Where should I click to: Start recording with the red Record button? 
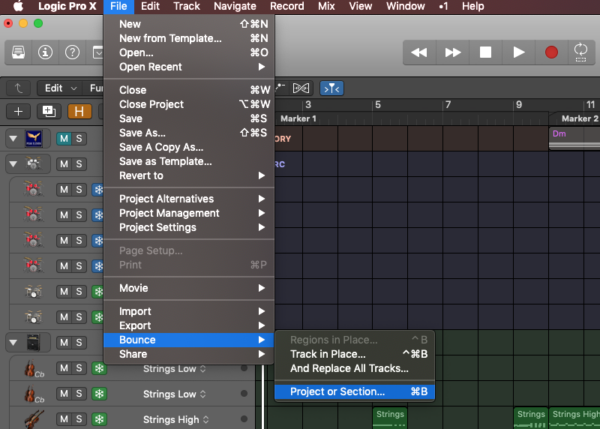point(551,52)
